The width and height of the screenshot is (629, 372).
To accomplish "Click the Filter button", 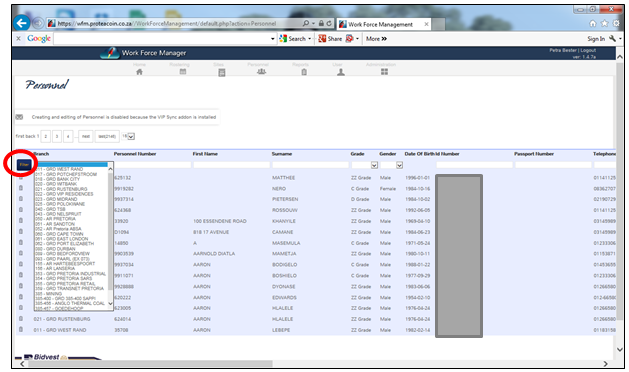I will [x=24, y=165].
